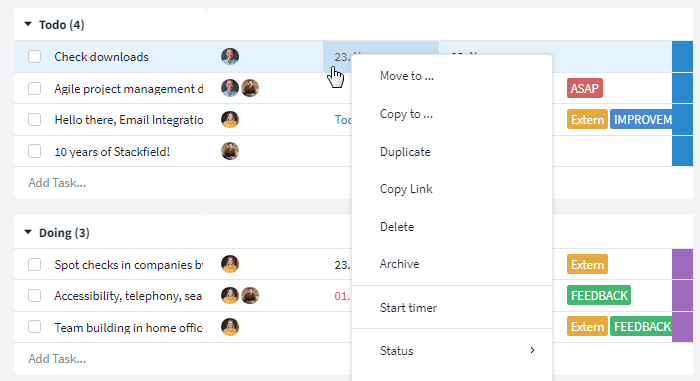The width and height of the screenshot is (700, 381).
Task: Select Copy Link in the menu
Action: [406, 189]
